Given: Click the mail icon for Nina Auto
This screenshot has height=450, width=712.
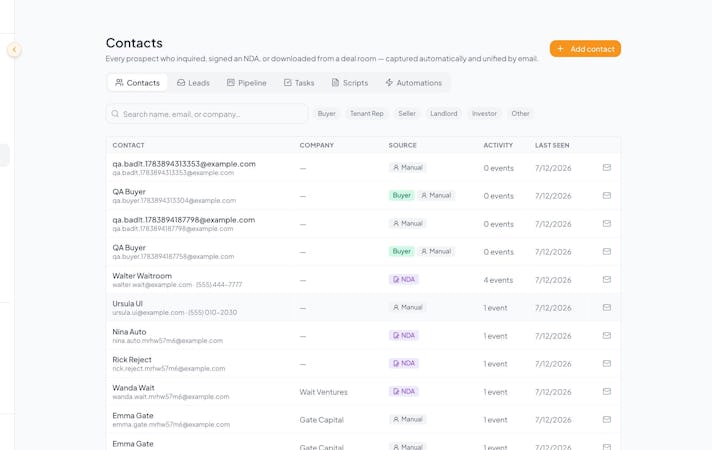Looking at the screenshot, I should [607, 336].
